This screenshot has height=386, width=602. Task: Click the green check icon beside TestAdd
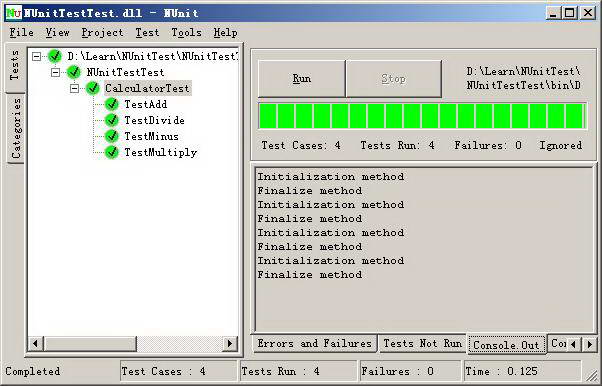click(112, 104)
